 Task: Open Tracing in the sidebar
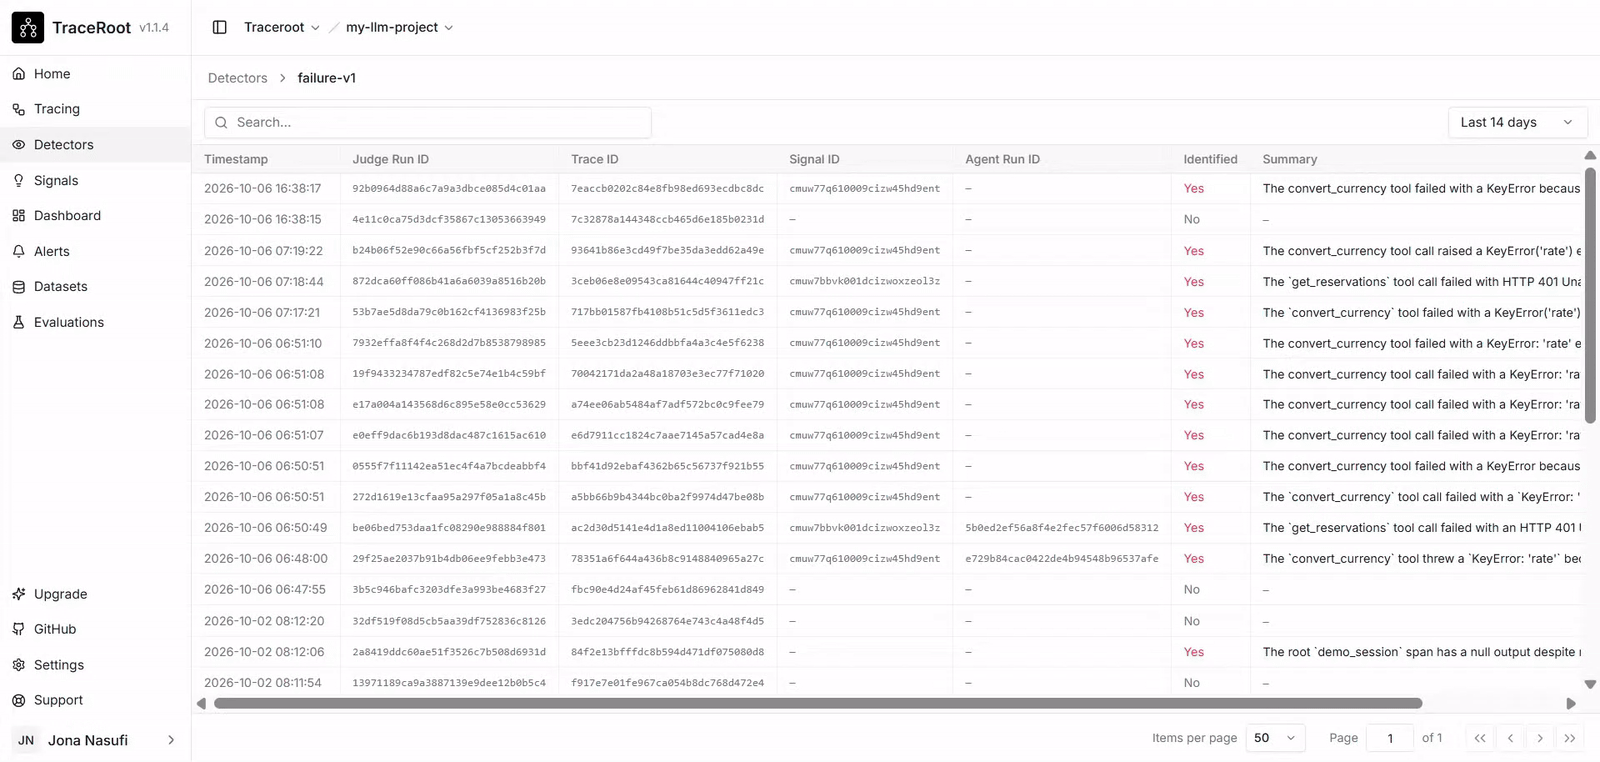[x=96, y=109]
